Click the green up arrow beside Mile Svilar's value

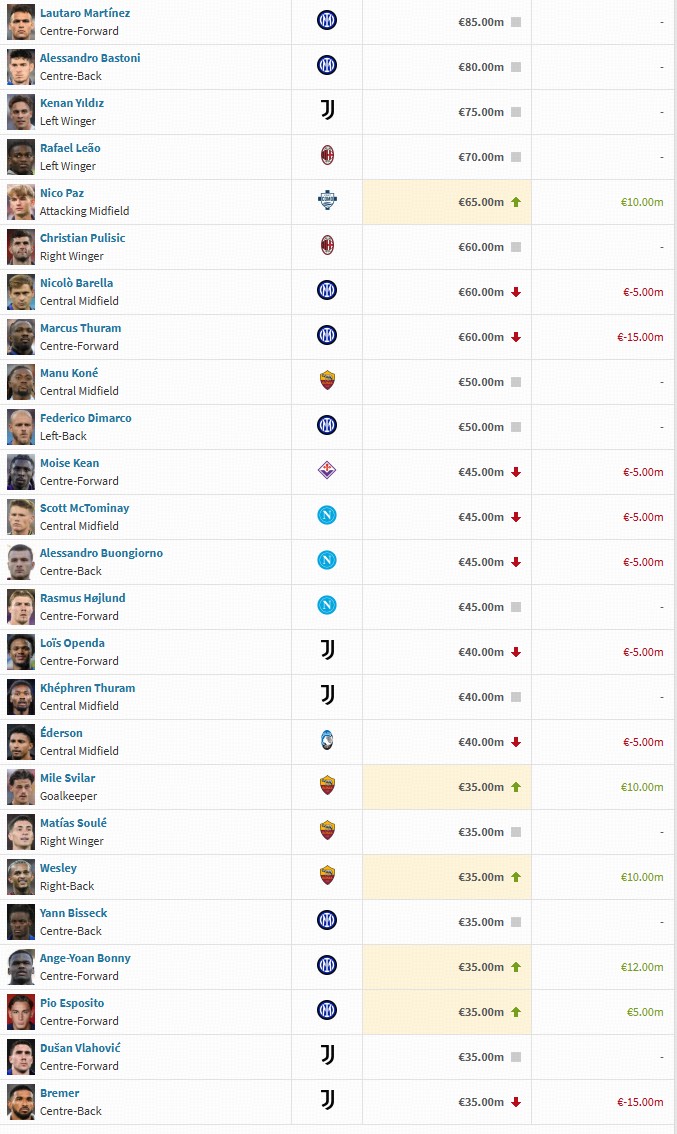coord(516,787)
